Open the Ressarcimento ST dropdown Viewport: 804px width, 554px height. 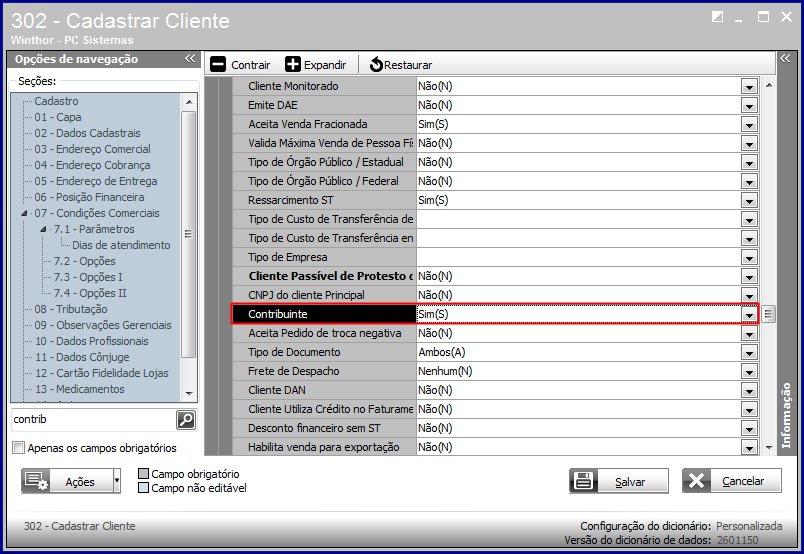click(x=749, y=201)
